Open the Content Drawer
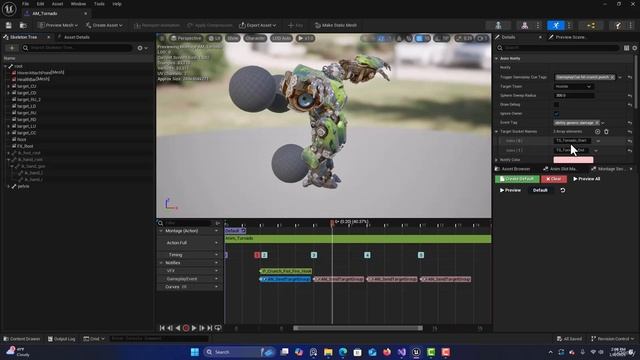This screenshot has width=640, height=360. (22, 339)
